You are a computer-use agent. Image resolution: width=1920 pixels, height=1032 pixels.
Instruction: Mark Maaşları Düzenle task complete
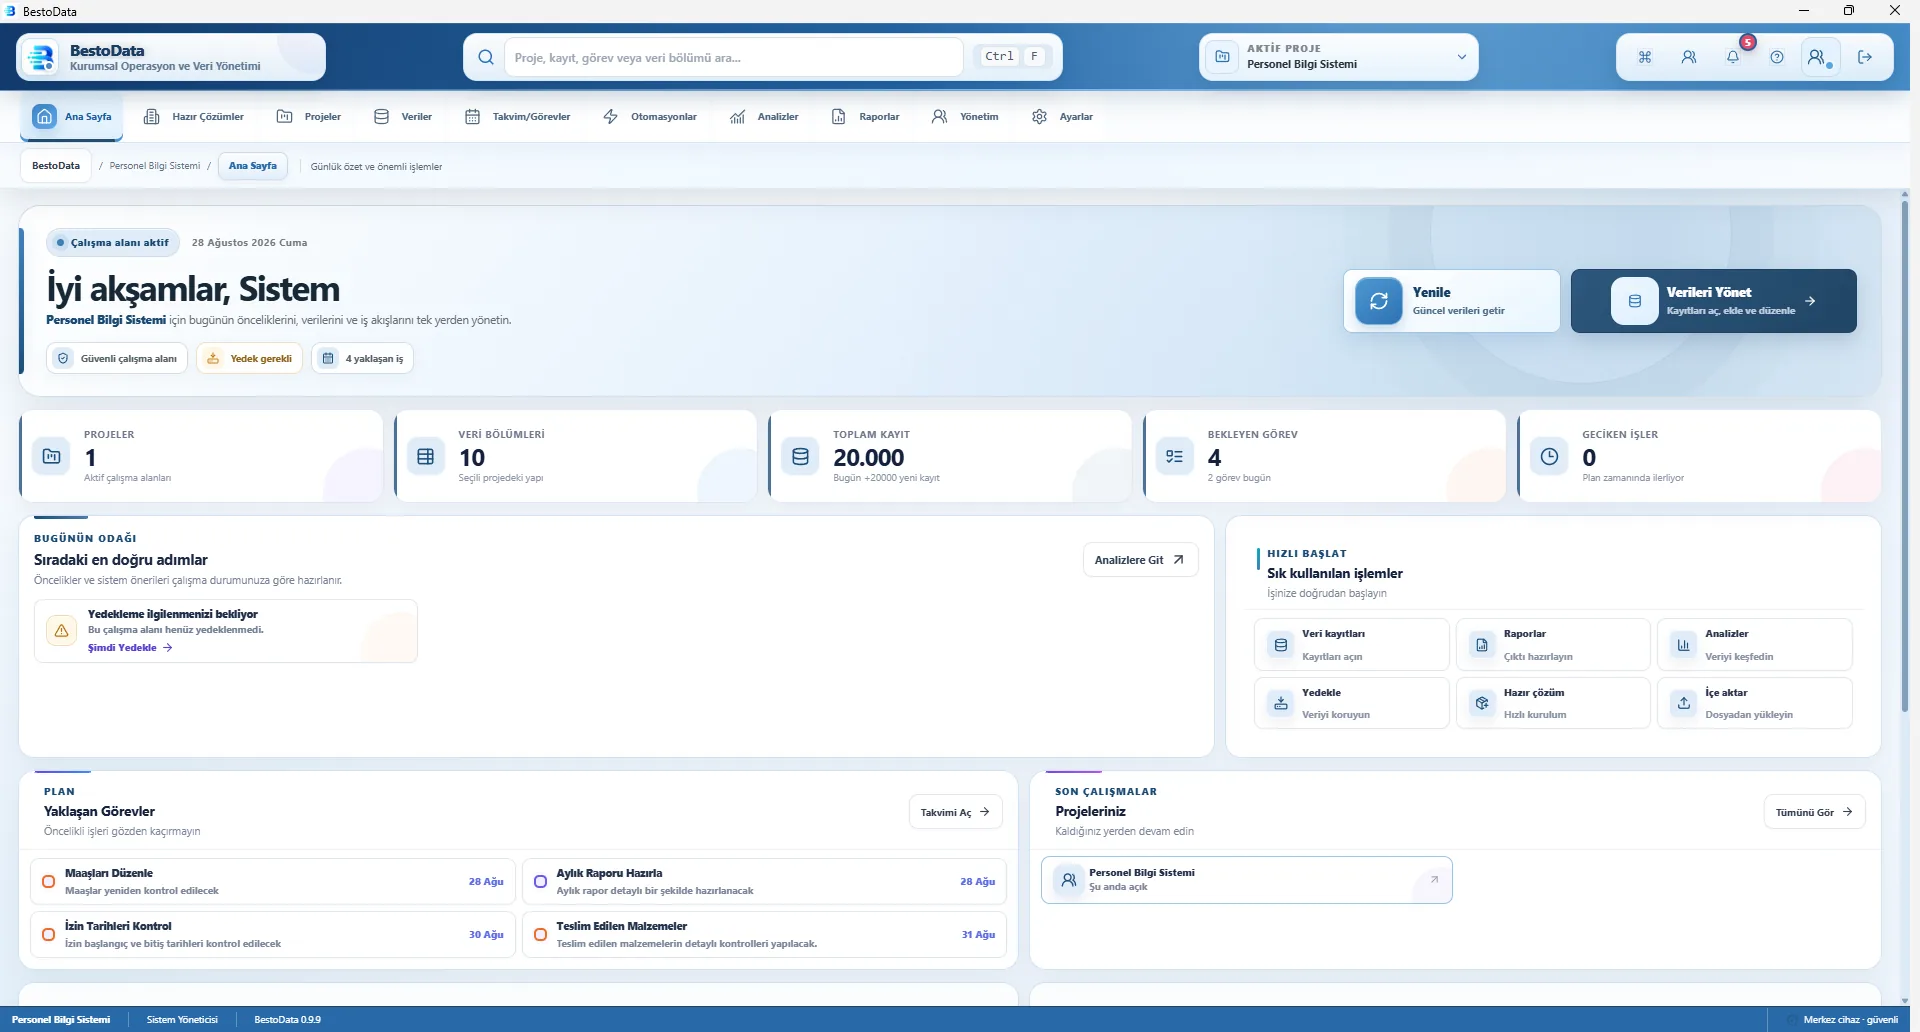pyautogui.click(x=48, y=882)
